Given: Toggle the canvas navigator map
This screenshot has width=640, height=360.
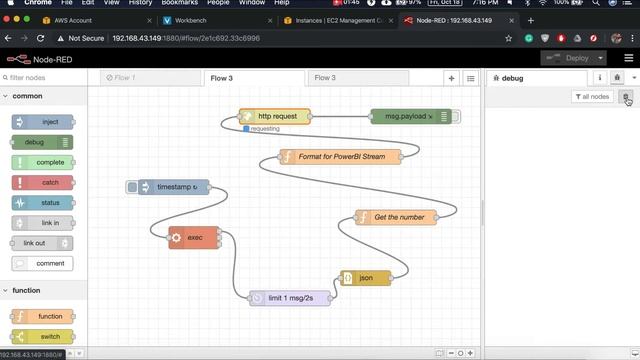Looking at the screenshot, I should coord(439,353).
